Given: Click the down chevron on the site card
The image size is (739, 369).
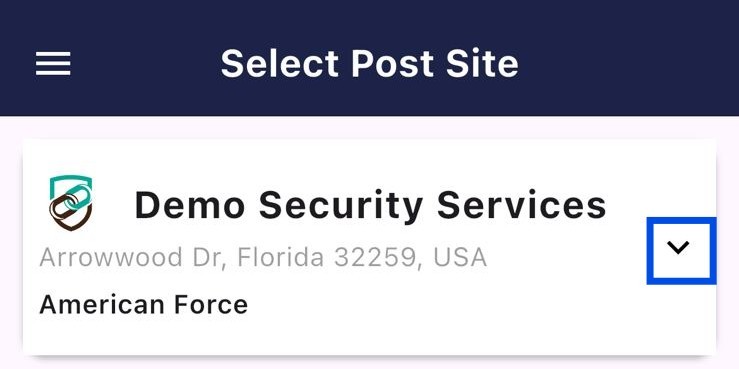Looking at the screenshot, I should pos(681,251).
